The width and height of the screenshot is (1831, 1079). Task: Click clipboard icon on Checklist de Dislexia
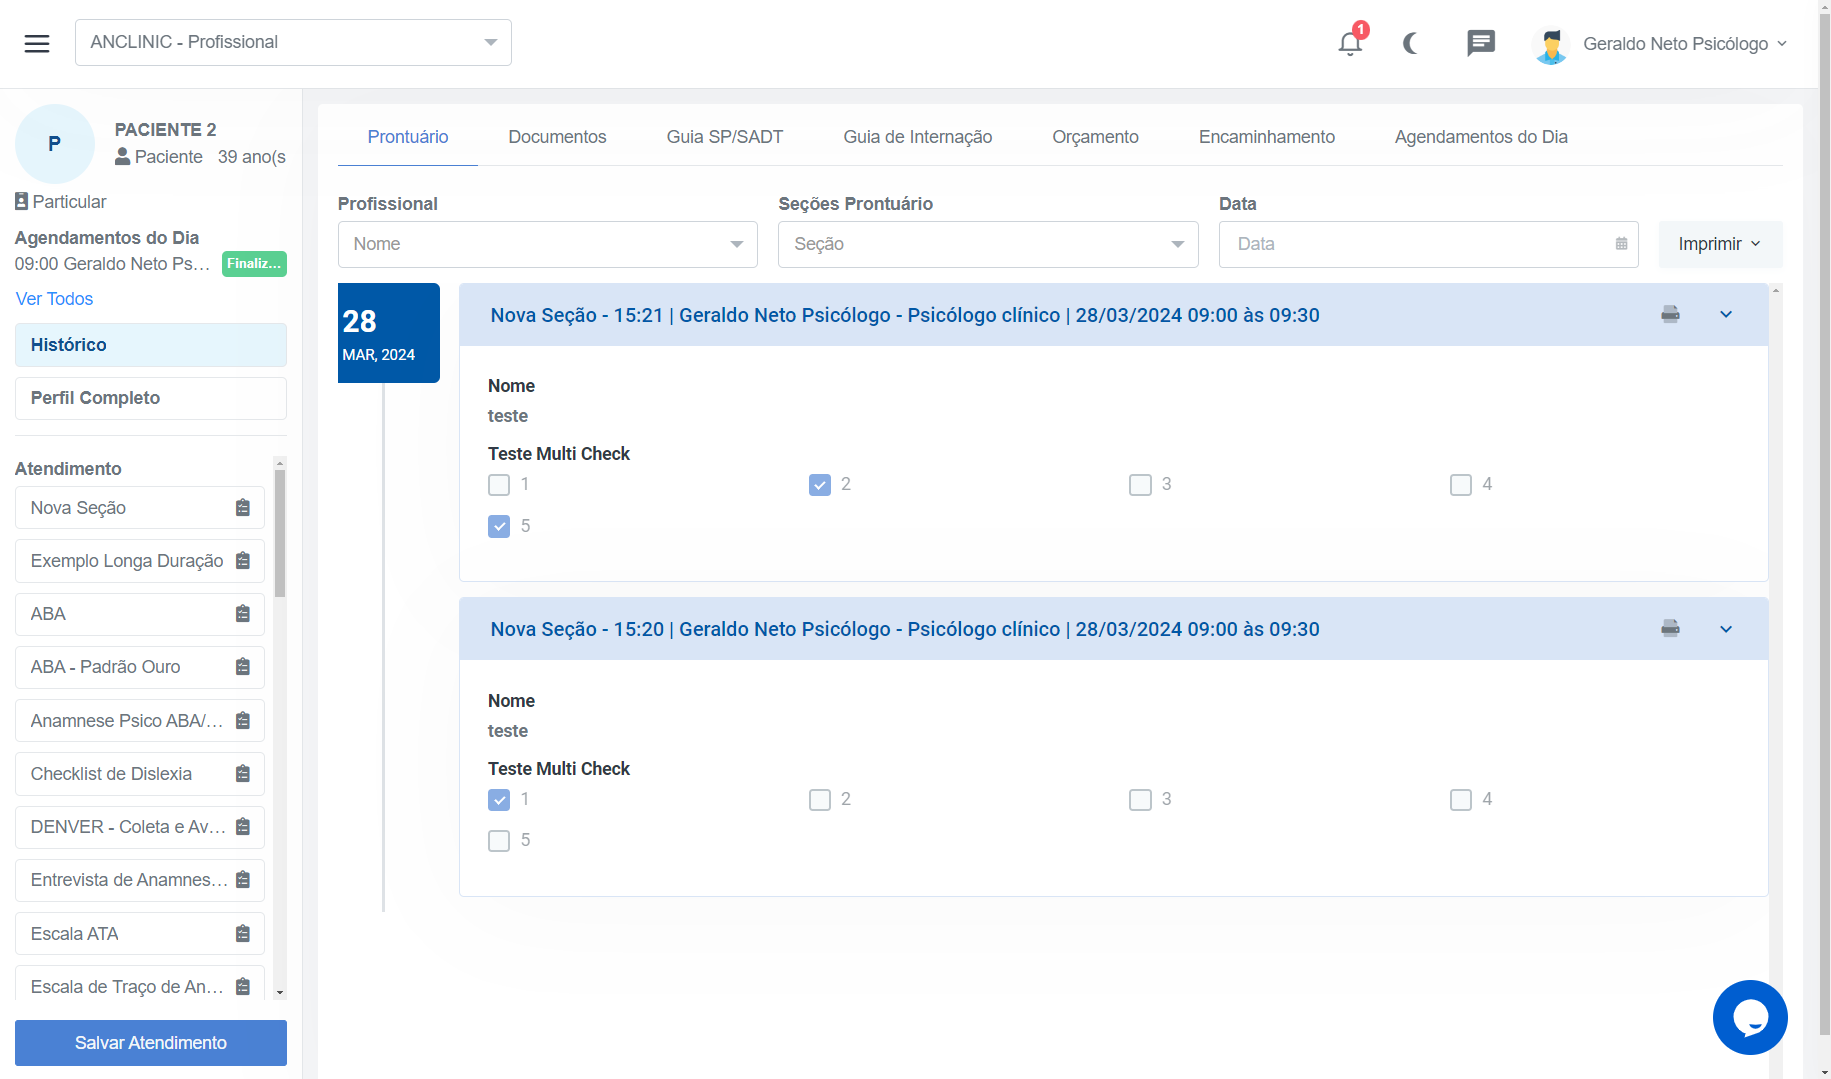coord(242,774)
